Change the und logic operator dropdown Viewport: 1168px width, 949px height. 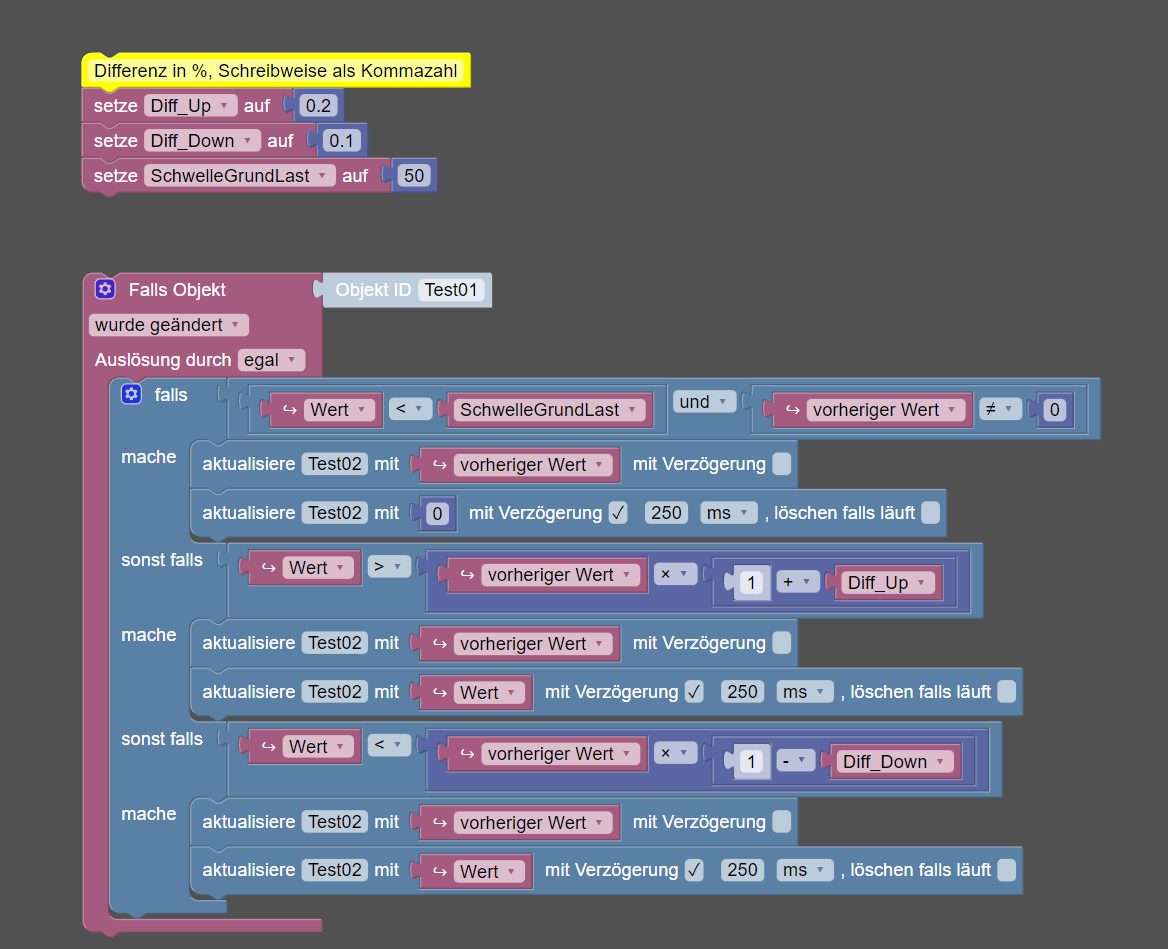[x=703, y=402]
